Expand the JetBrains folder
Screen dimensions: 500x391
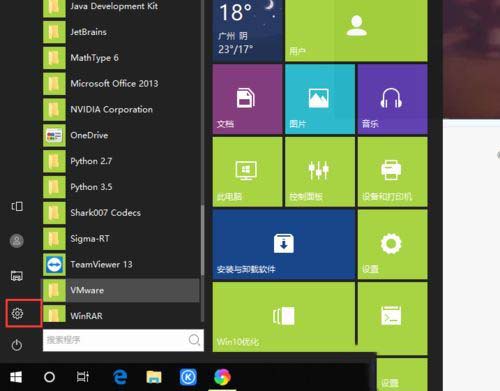pyautogui.click(x=121, y=32)
